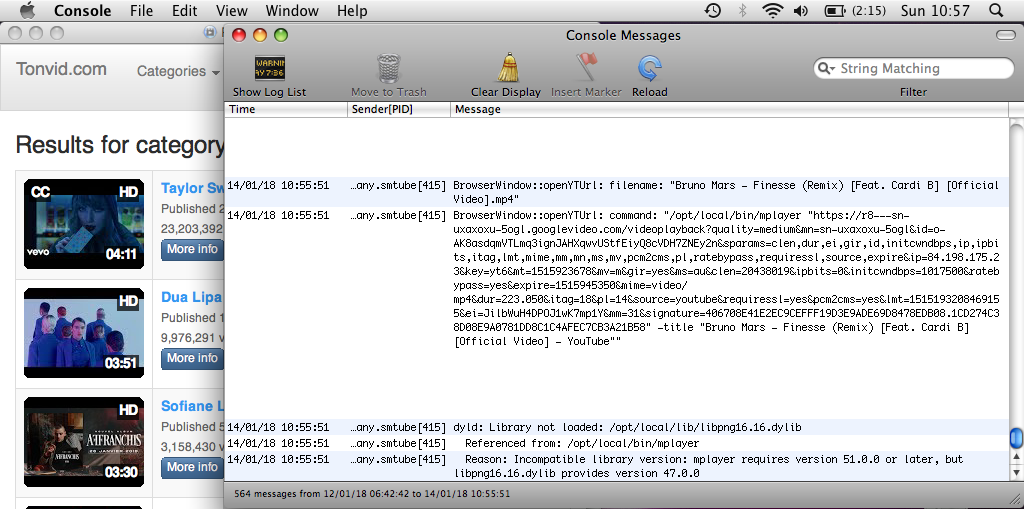The width and height of the screenshot is (1024, 509).
Task: Click the Move to Trash bin icon
Action: click(x=389, y=68)
